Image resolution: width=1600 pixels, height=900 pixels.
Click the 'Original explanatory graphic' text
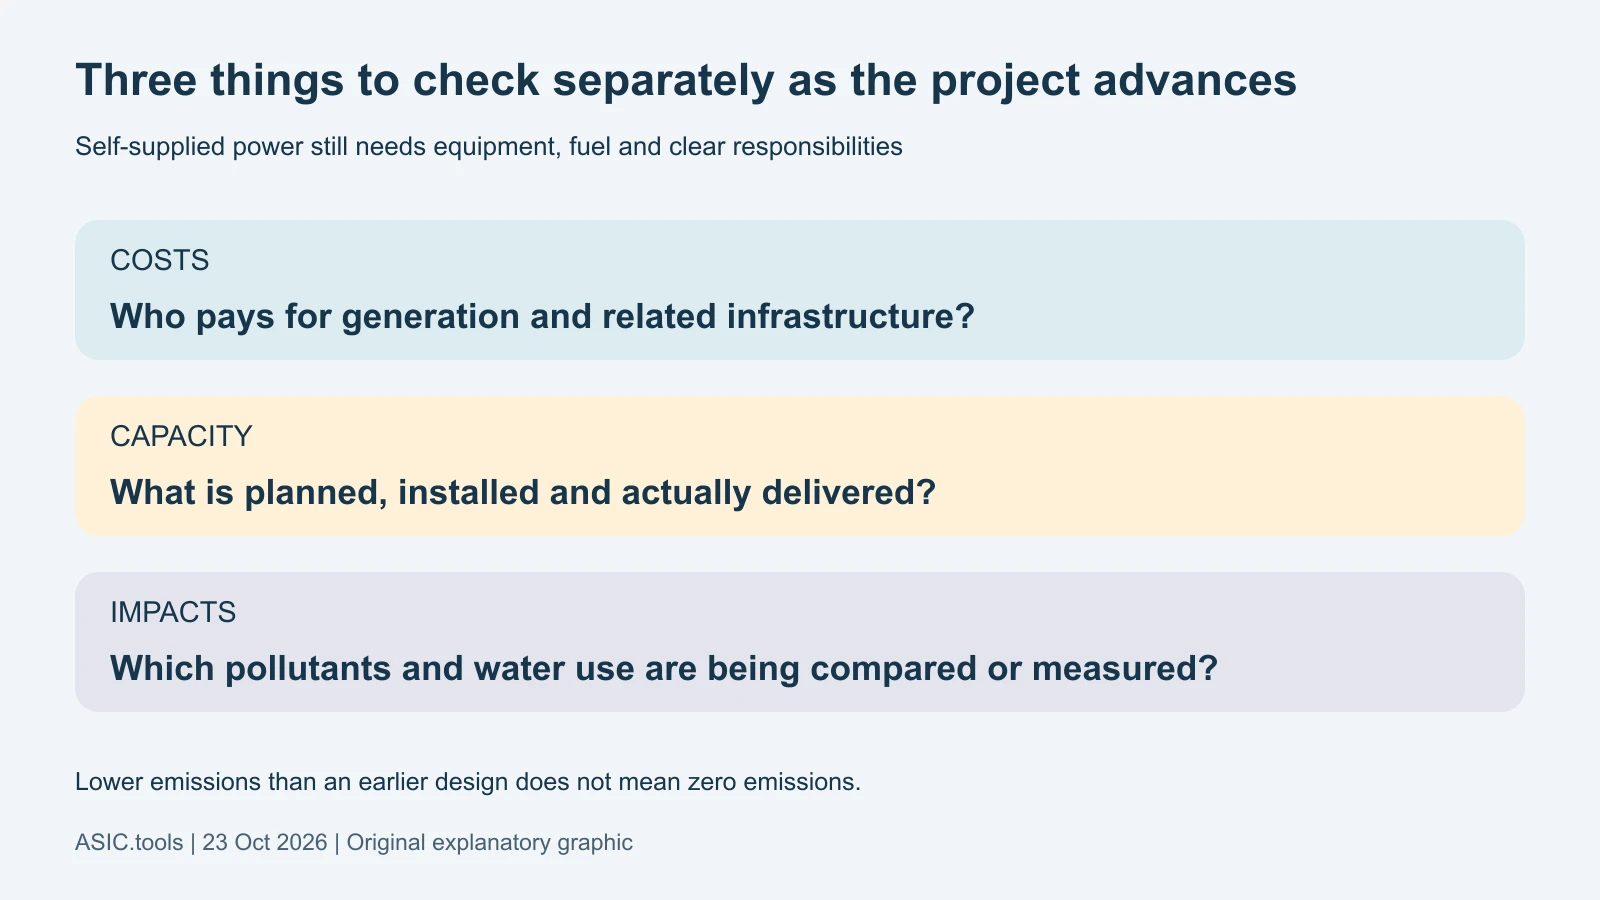pyautogui.click(x=490, y=843)
